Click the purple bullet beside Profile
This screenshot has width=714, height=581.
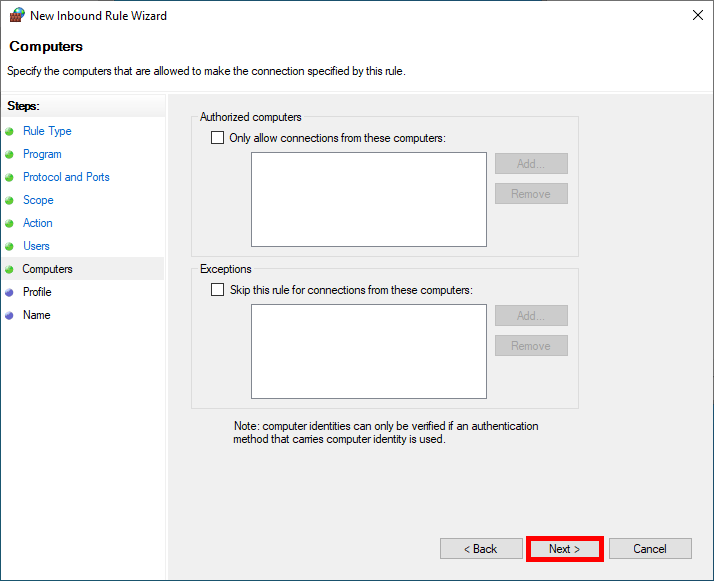click(9, 293)
